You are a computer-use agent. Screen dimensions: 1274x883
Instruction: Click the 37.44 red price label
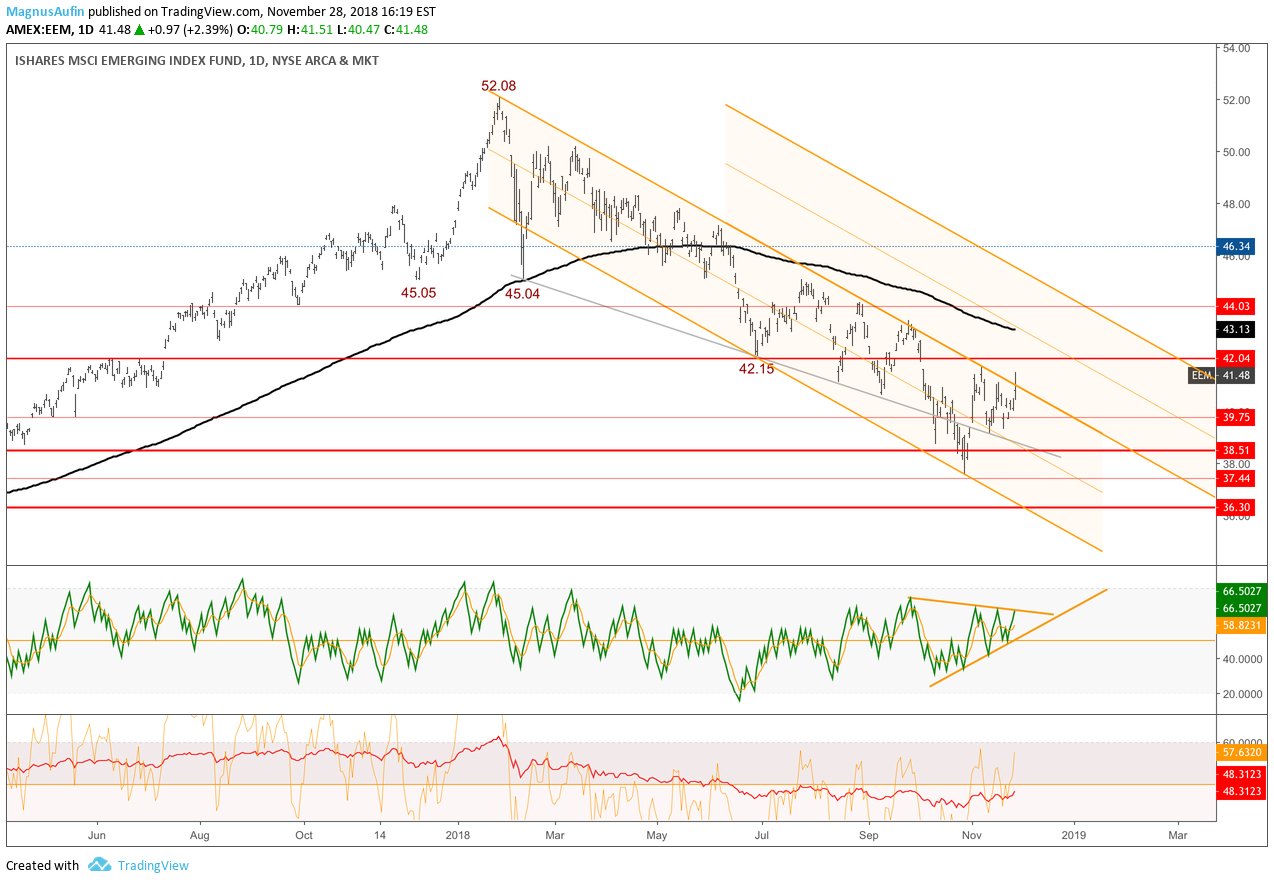[x=1236, y=479]
